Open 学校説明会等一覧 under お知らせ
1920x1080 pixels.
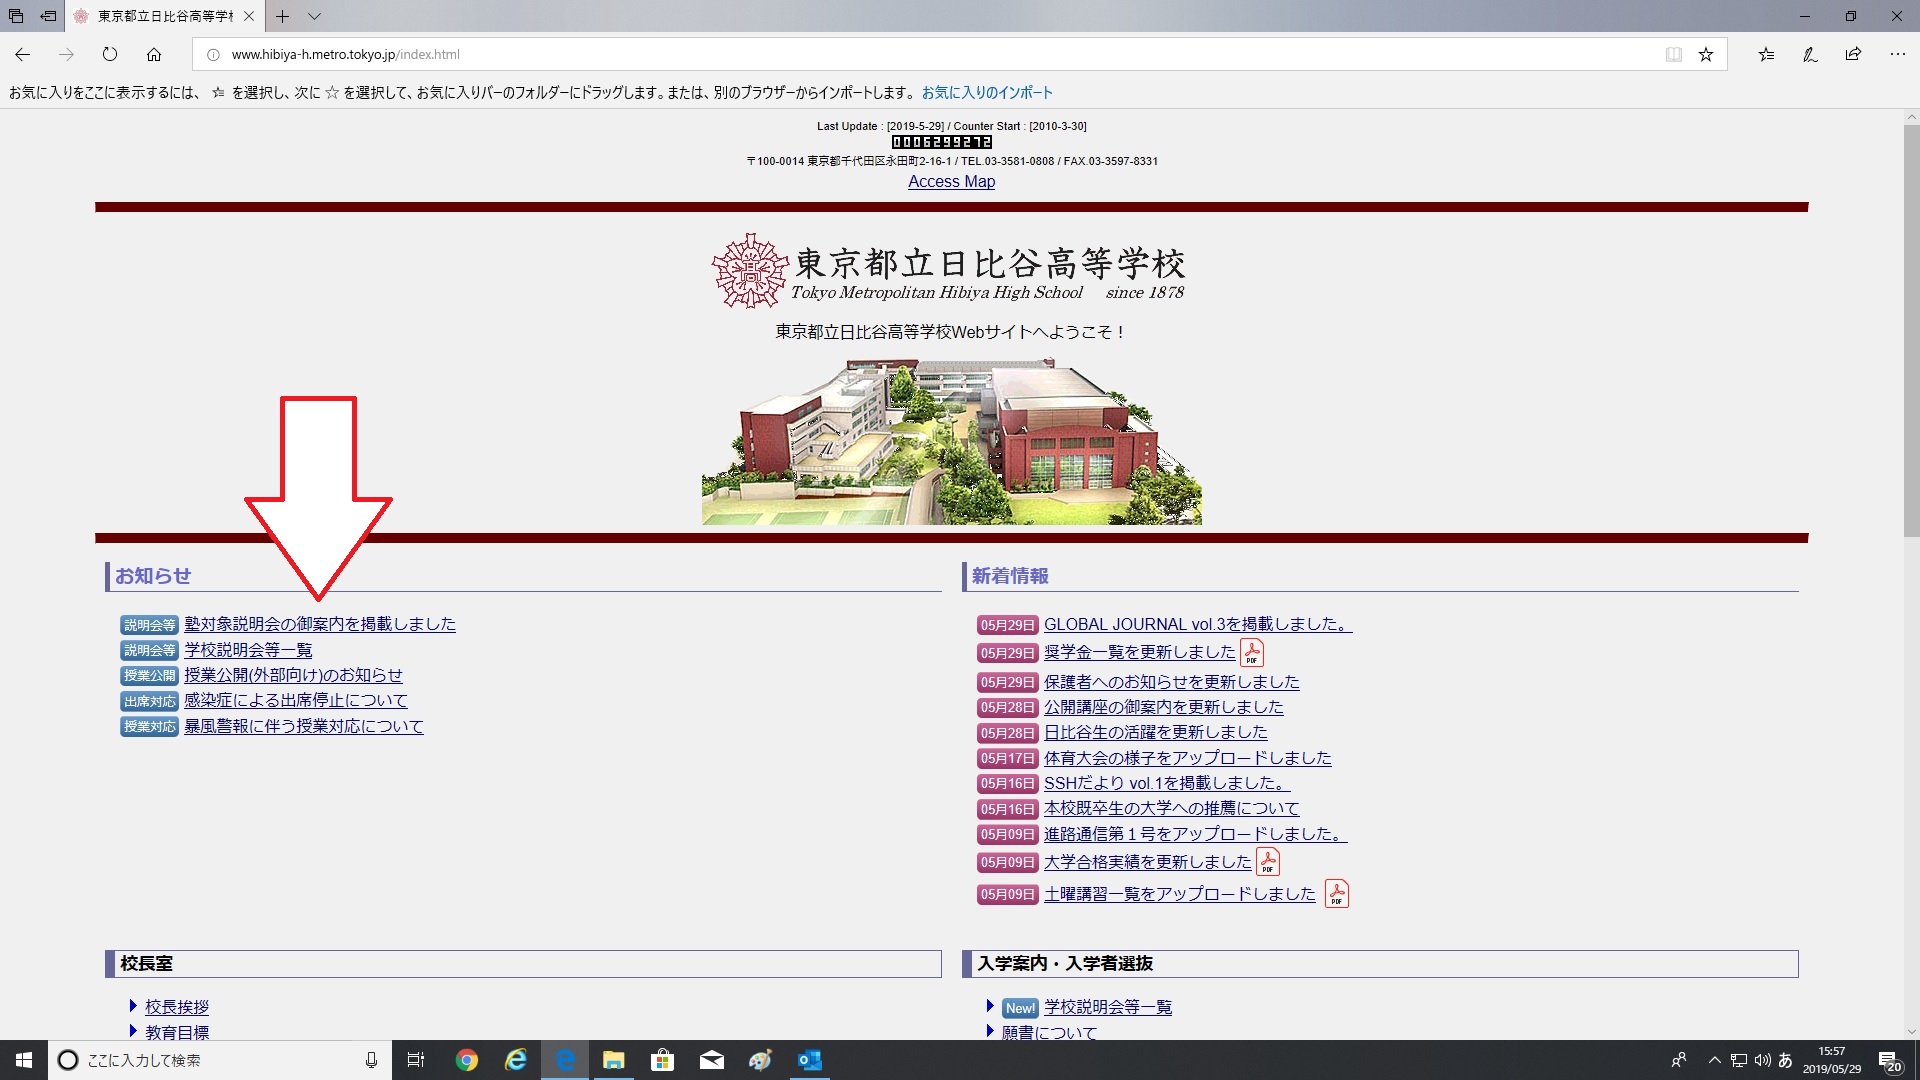248,650
